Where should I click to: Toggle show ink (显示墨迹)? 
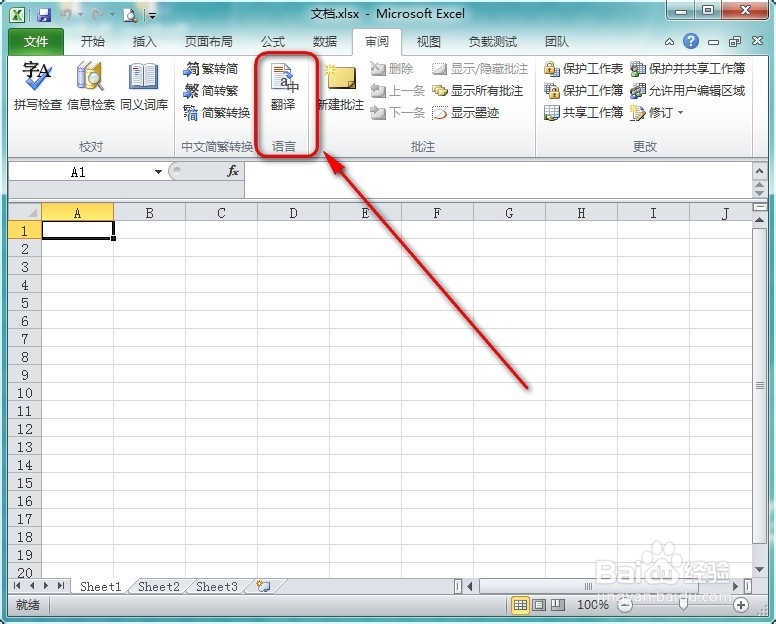click(465, 113)
